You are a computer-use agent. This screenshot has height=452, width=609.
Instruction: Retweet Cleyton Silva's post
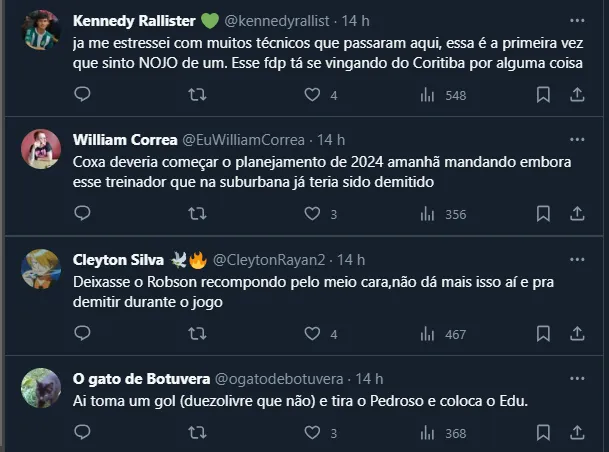pos(198,334)
